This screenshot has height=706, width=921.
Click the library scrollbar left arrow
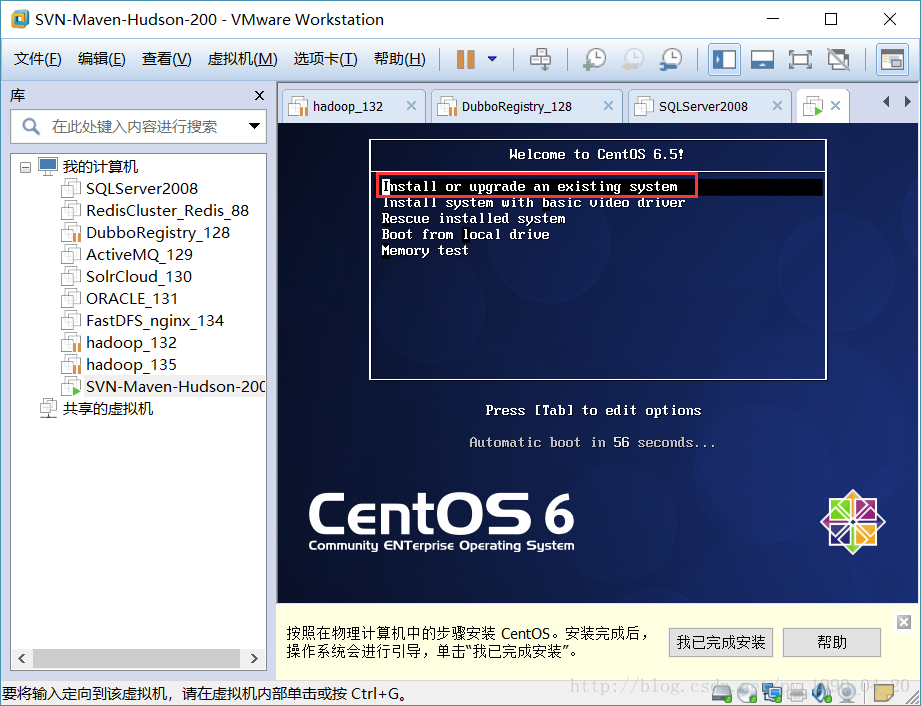(x=22, y=658)
